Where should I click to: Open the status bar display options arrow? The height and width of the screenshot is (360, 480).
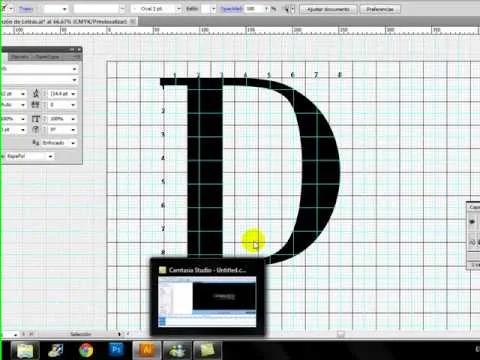click(x=119, y=334)
